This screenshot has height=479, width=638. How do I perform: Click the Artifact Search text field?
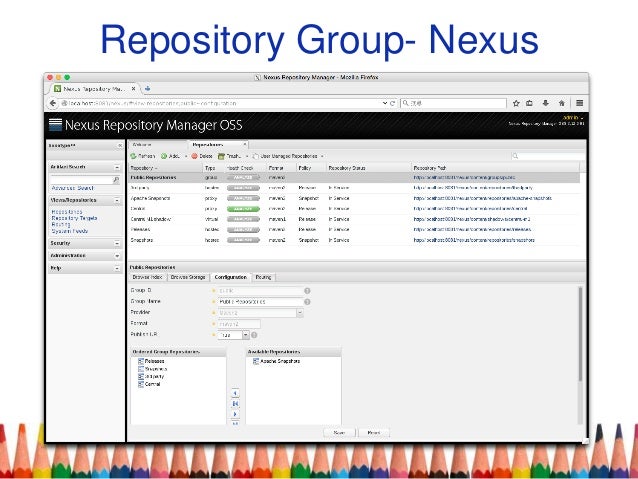81,179
